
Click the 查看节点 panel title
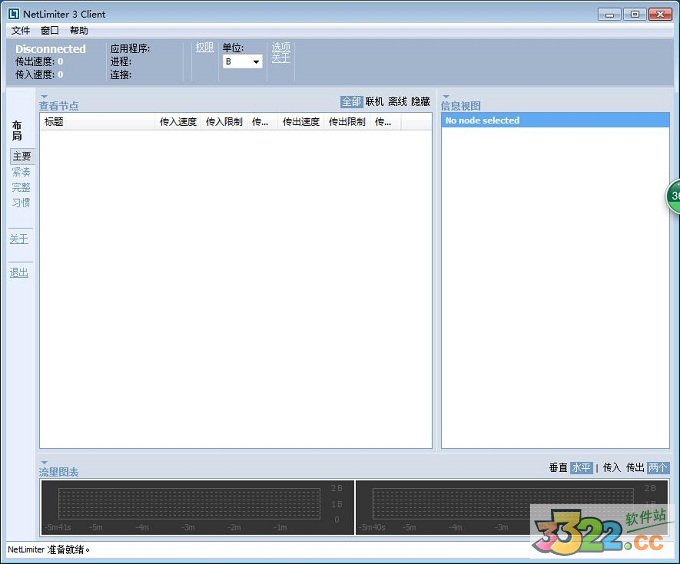pyautogui.click(x=59, y=106)
